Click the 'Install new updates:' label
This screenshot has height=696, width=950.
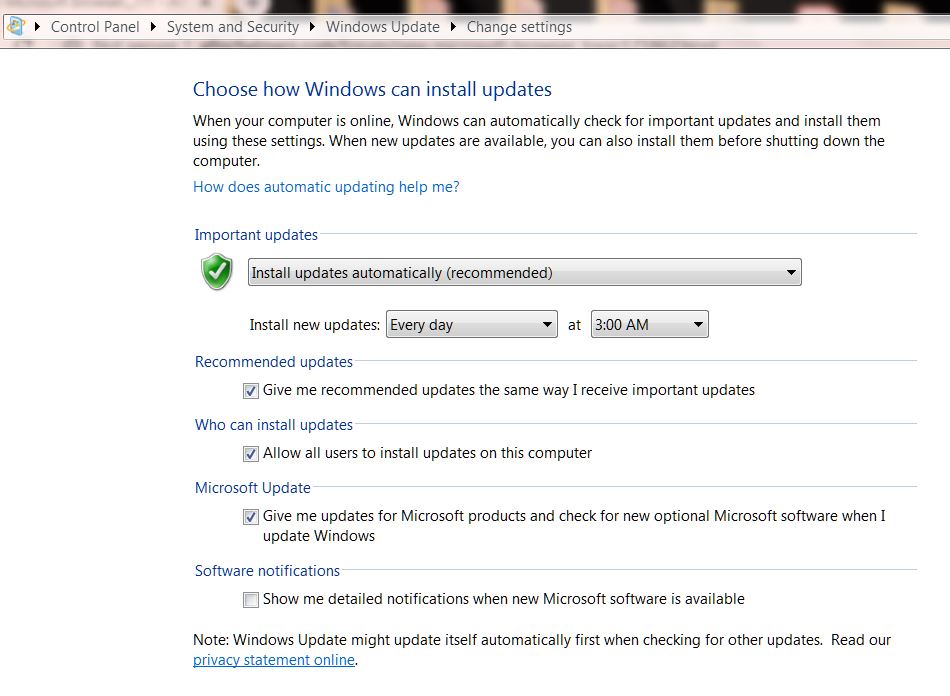(314, 325)
